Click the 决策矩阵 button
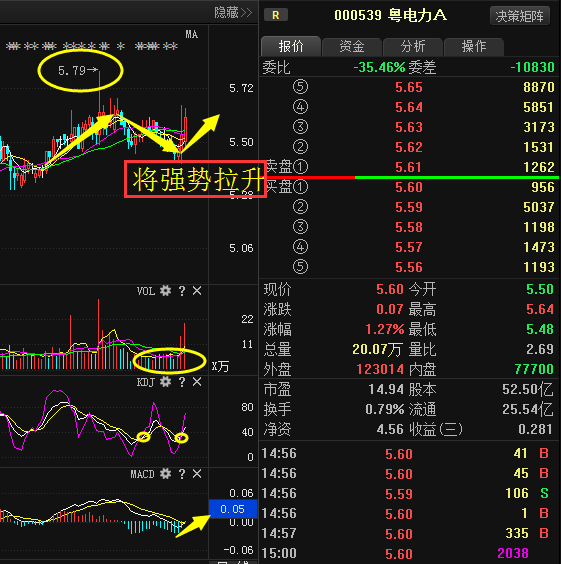 coord(520,16)
